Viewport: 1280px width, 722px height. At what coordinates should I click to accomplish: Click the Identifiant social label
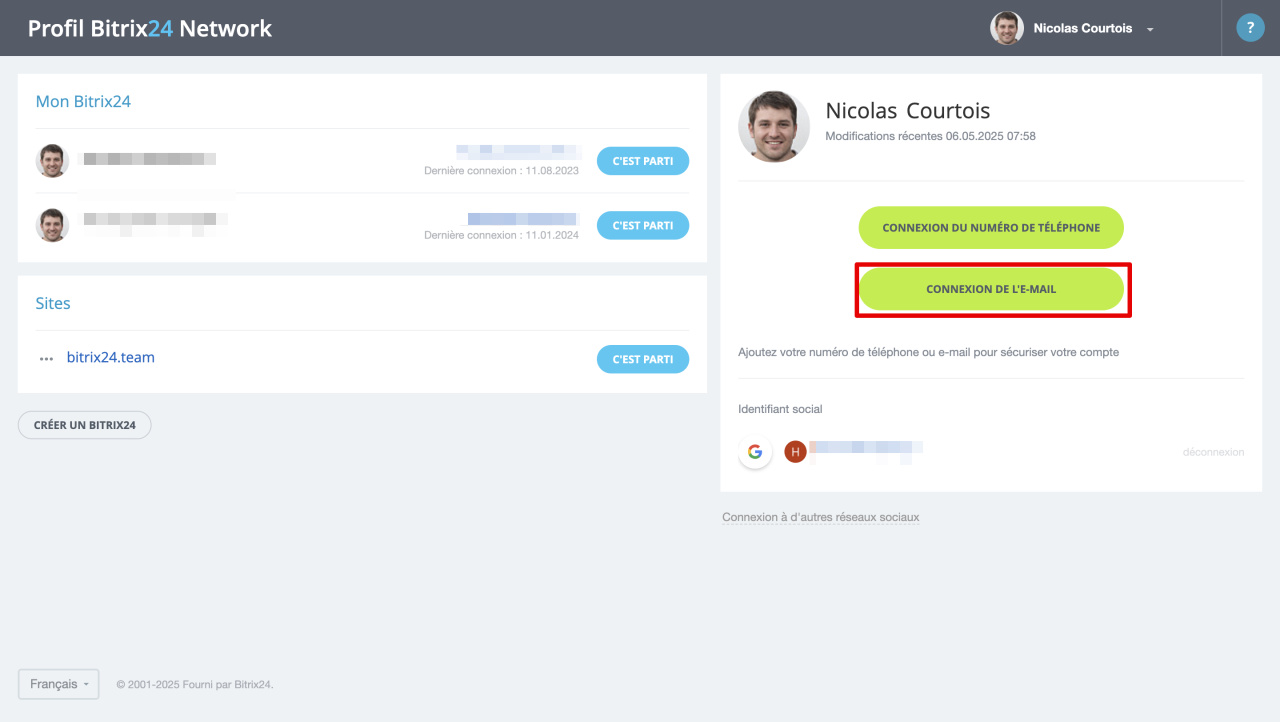coord(780,409)
